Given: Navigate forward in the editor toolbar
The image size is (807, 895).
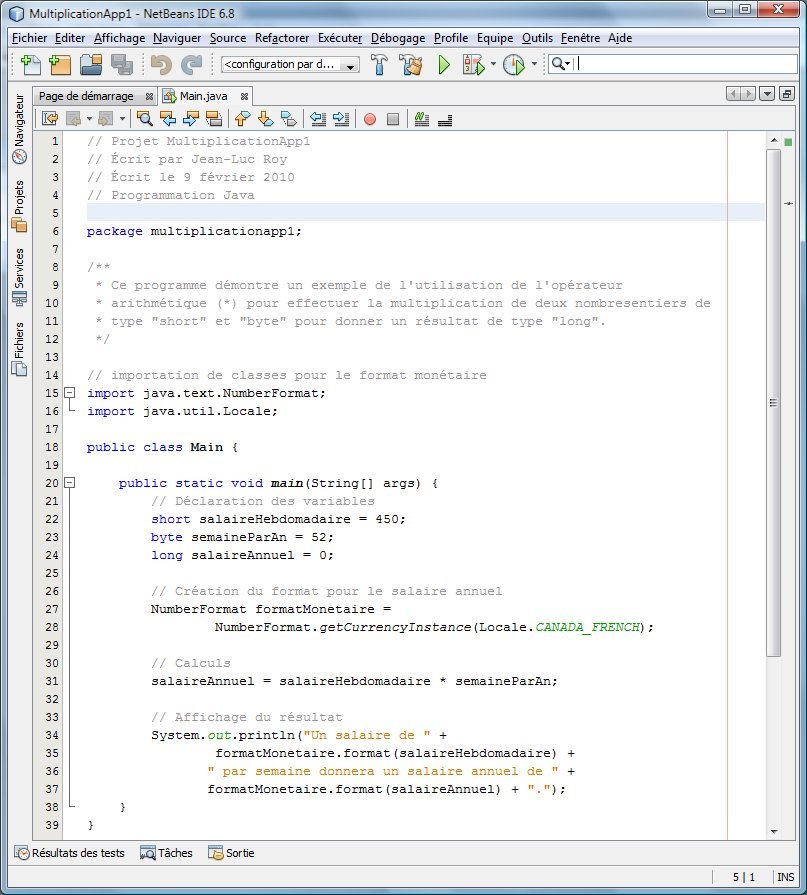Looking at the screenshot, I should point(106,119).
